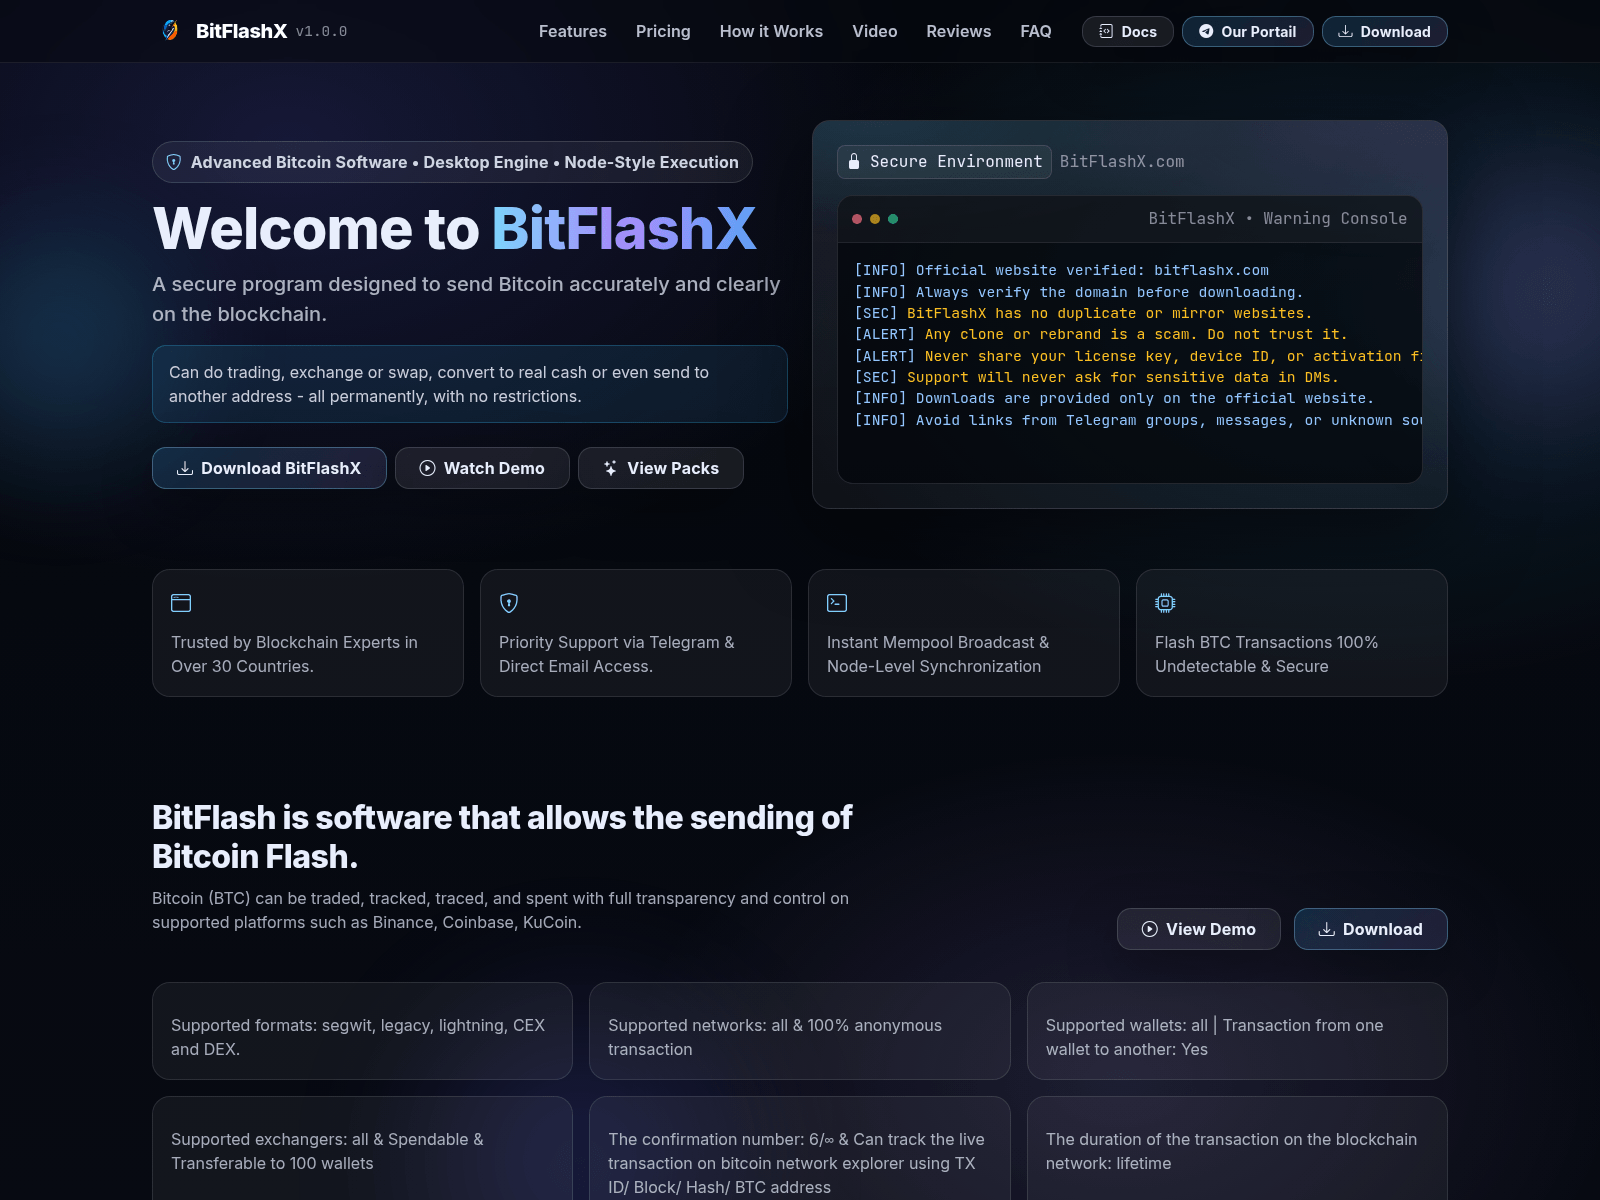The image size is (1600, 1200).
Task: Click the 'BitFlash is software that allows' heading
Action: [502, 837]
